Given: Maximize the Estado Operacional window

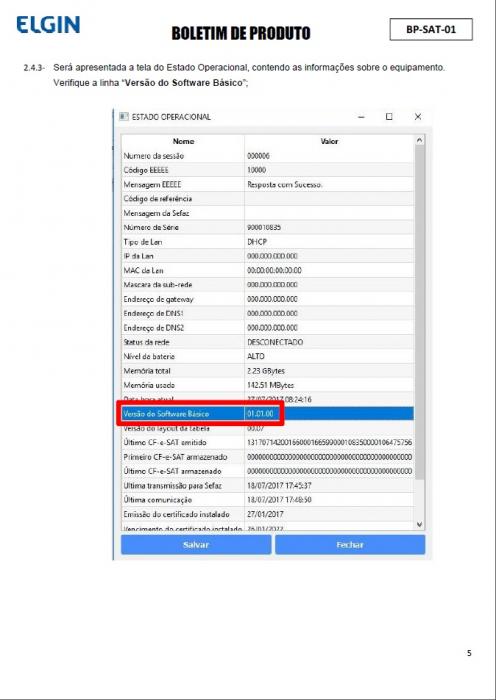Looking at the screenshot, I should click(389, 117).
